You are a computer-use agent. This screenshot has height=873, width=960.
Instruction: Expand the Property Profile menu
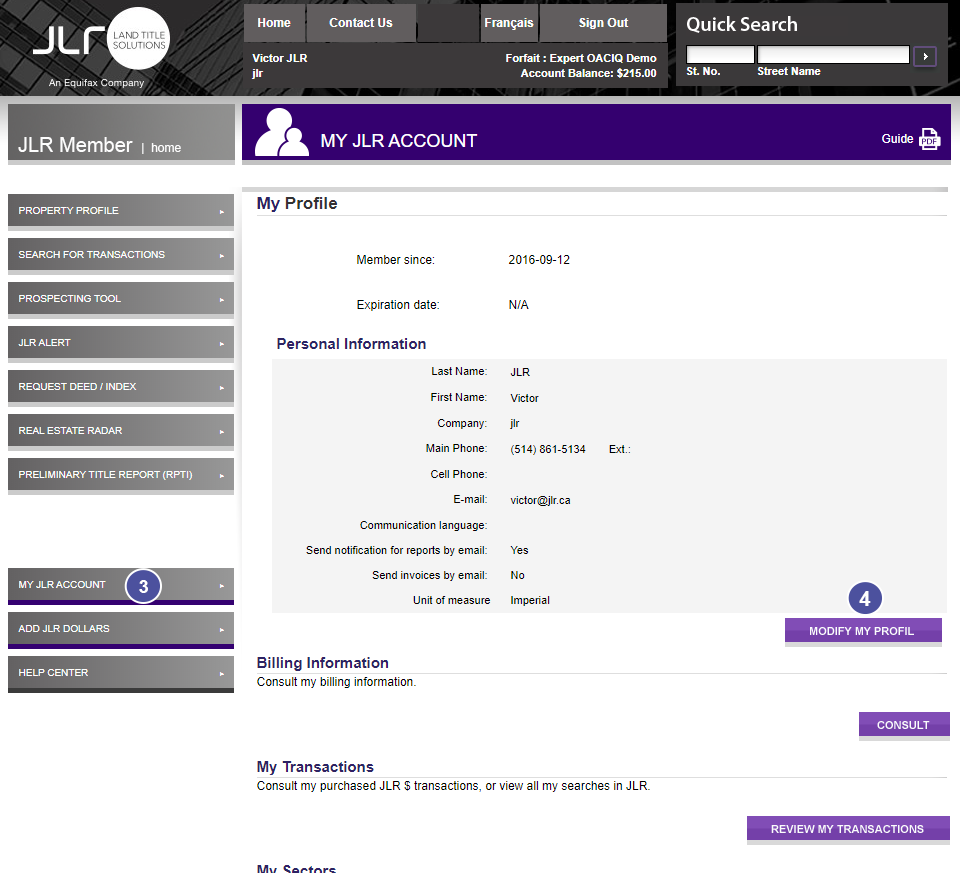coord(120,211)
